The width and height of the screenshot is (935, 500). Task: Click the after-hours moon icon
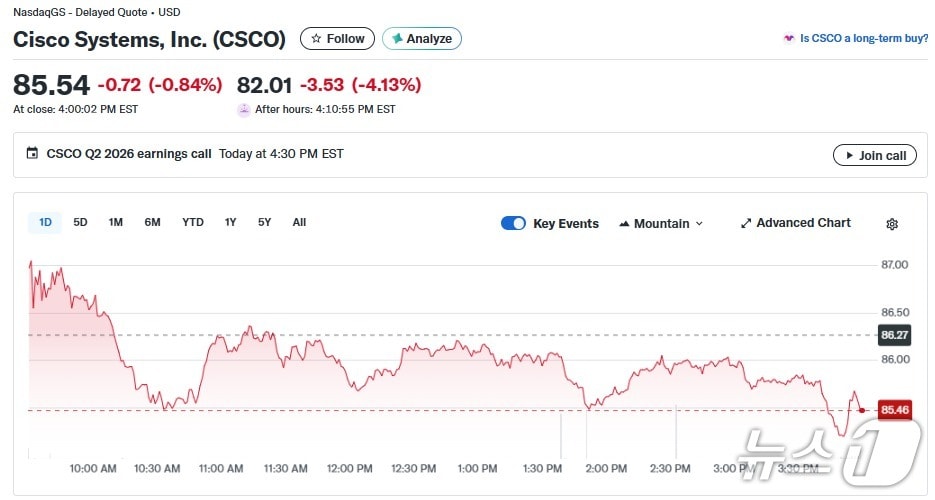(244, 109)
